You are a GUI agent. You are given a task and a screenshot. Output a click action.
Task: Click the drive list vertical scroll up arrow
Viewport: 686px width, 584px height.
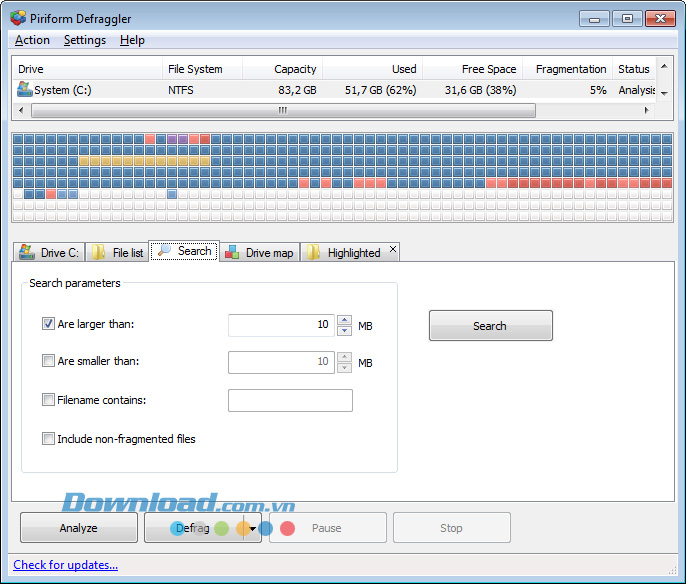click(664, 66)
